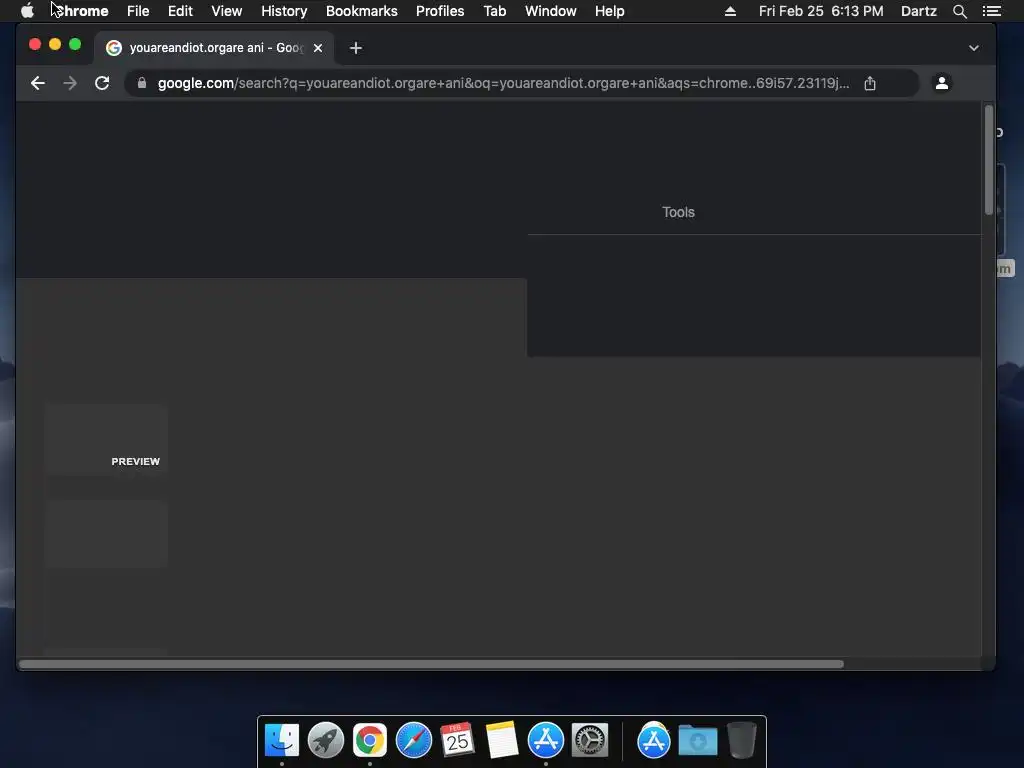Open Calendar showing 25 in the Dock
The height and width of the screenshot is (768, 1024).
457,740
